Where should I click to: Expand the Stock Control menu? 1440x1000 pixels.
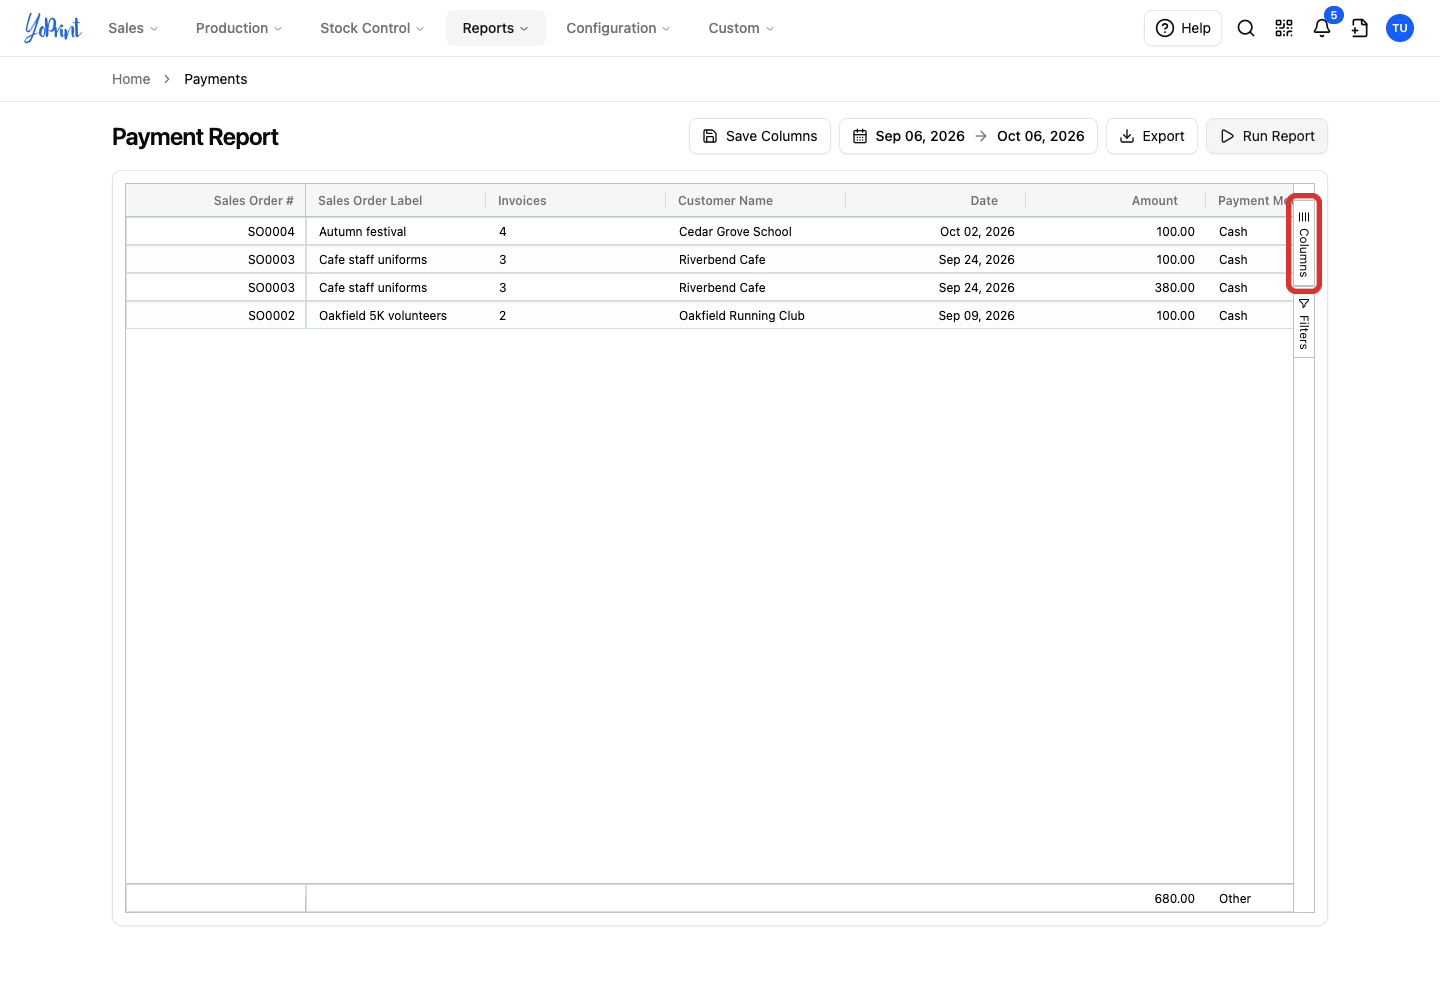point(372,28)
